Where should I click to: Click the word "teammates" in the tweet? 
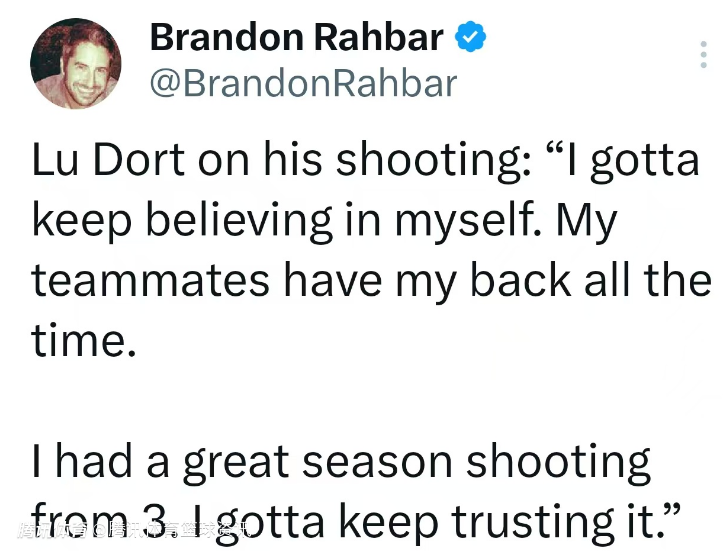[150, 281]
